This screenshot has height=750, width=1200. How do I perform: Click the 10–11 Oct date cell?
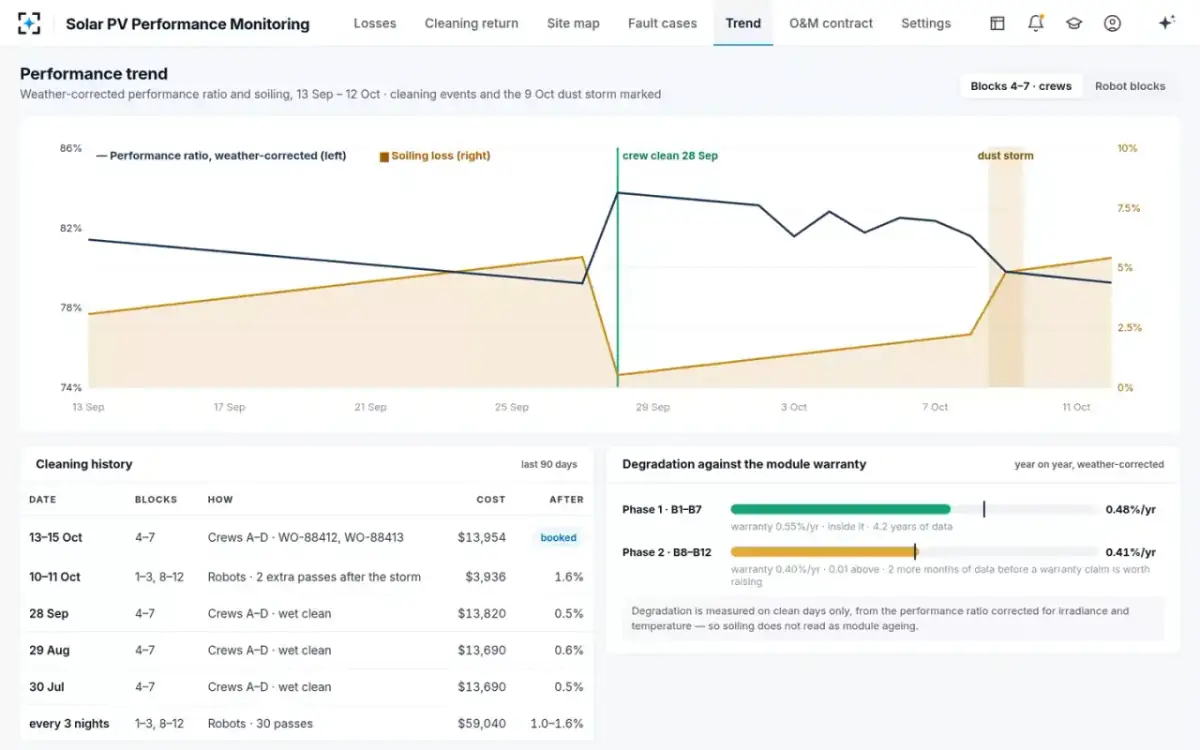[x=55, y=577]
